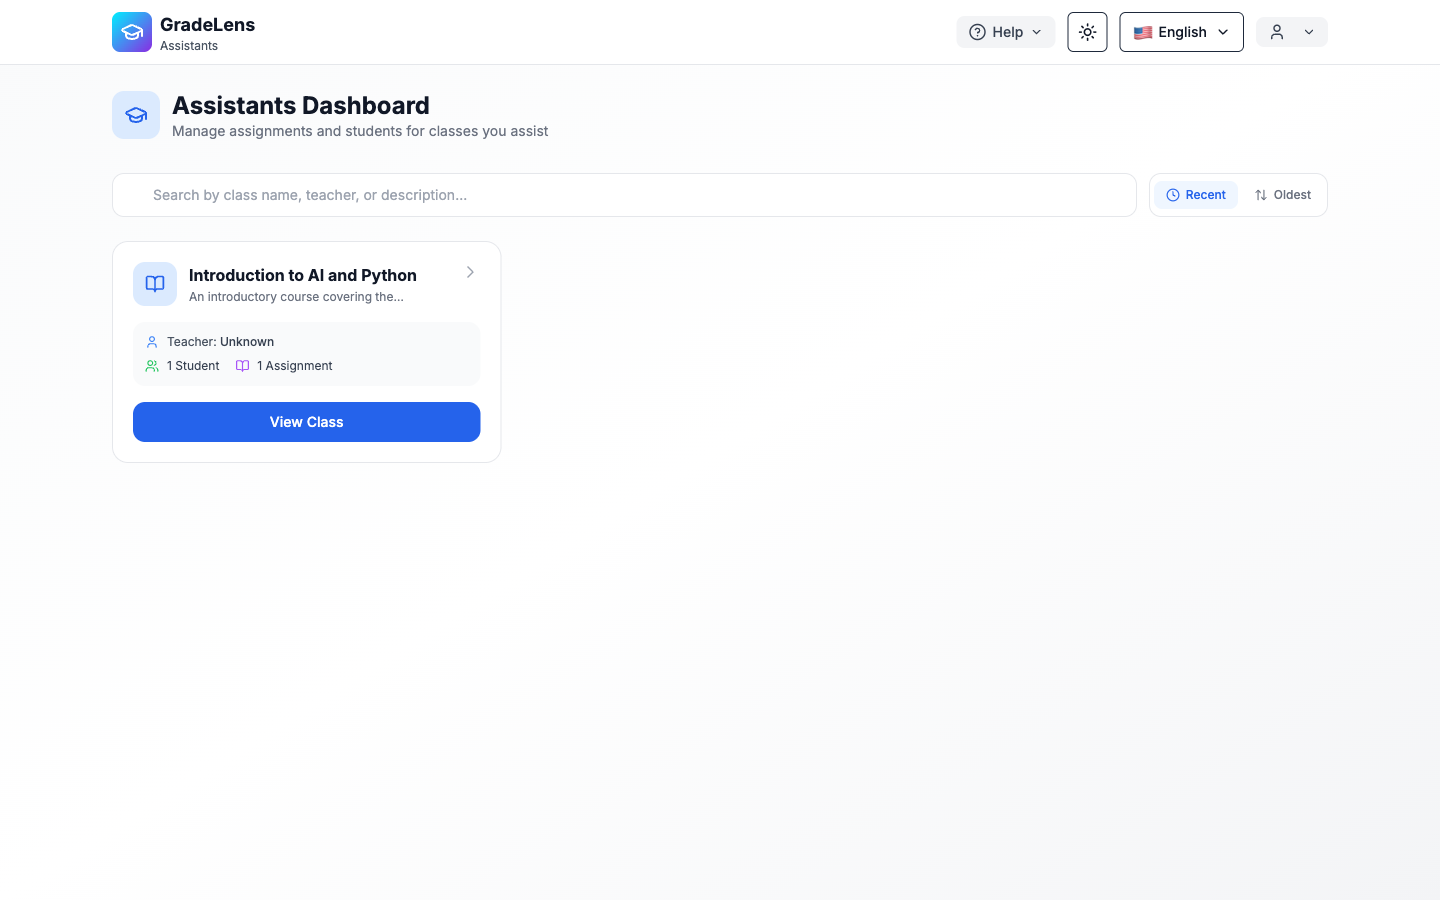
Task: Click the 1 Assignment label
Action: 294,366
